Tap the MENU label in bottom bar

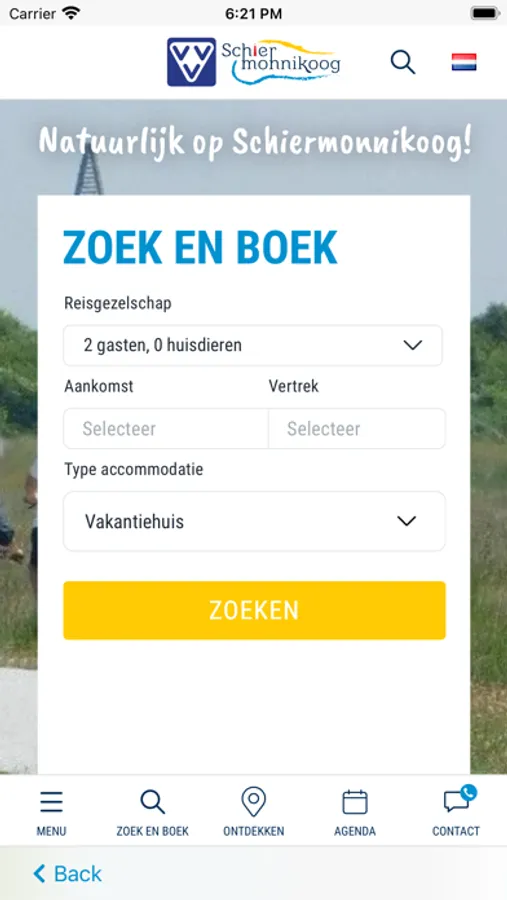pos(51,831)
